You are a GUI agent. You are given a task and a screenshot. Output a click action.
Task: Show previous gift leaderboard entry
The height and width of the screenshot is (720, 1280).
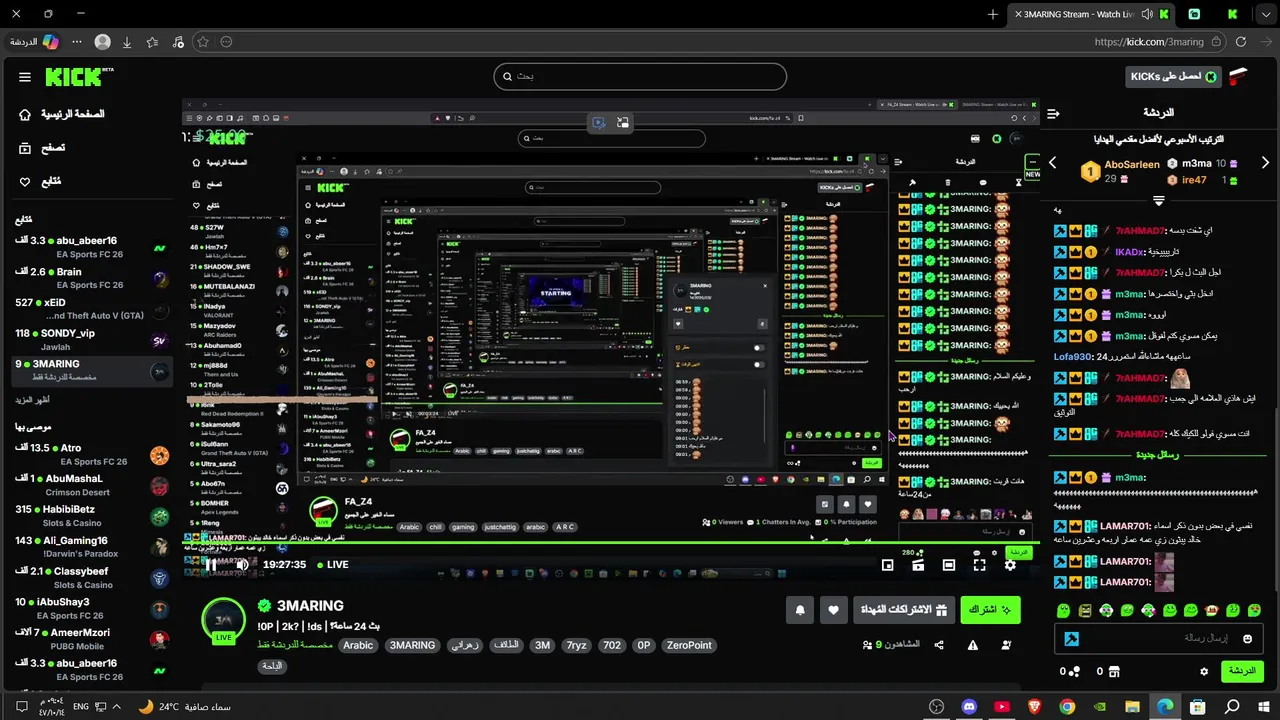tap(1052, 163)
